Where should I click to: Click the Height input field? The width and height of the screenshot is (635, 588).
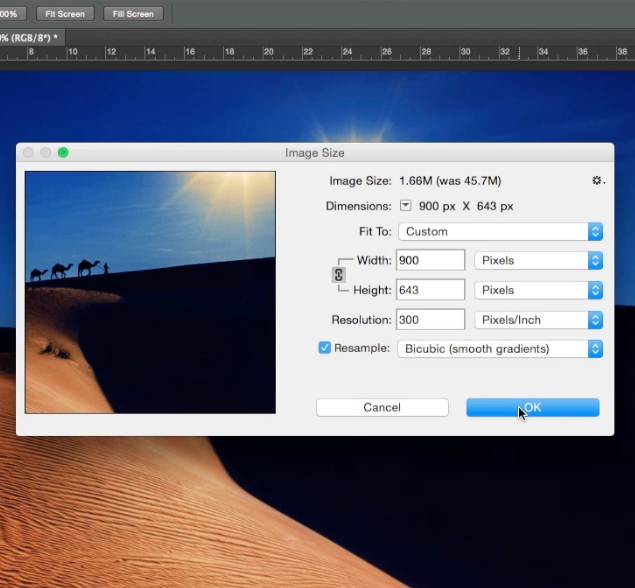(x=431, y=290)
